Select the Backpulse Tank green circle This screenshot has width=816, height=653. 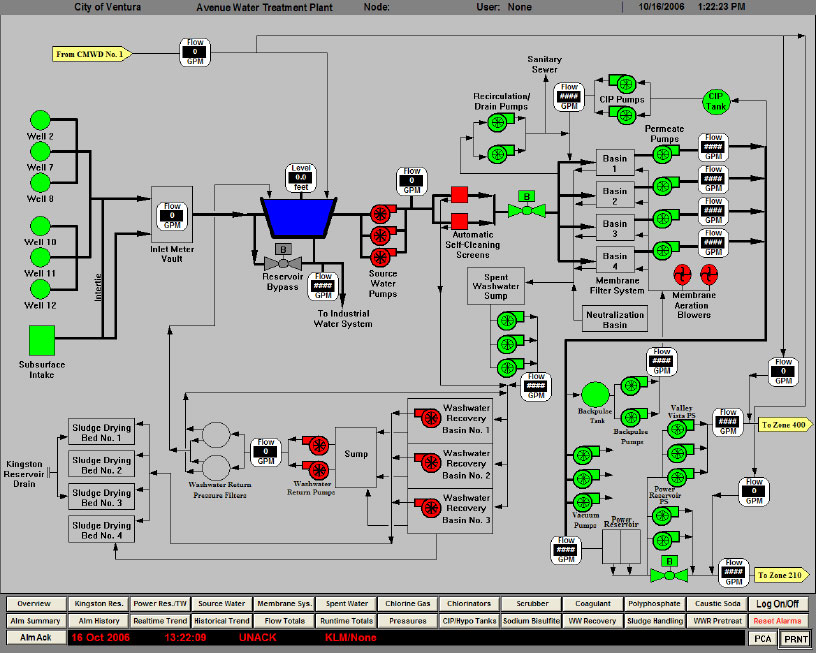595,395
